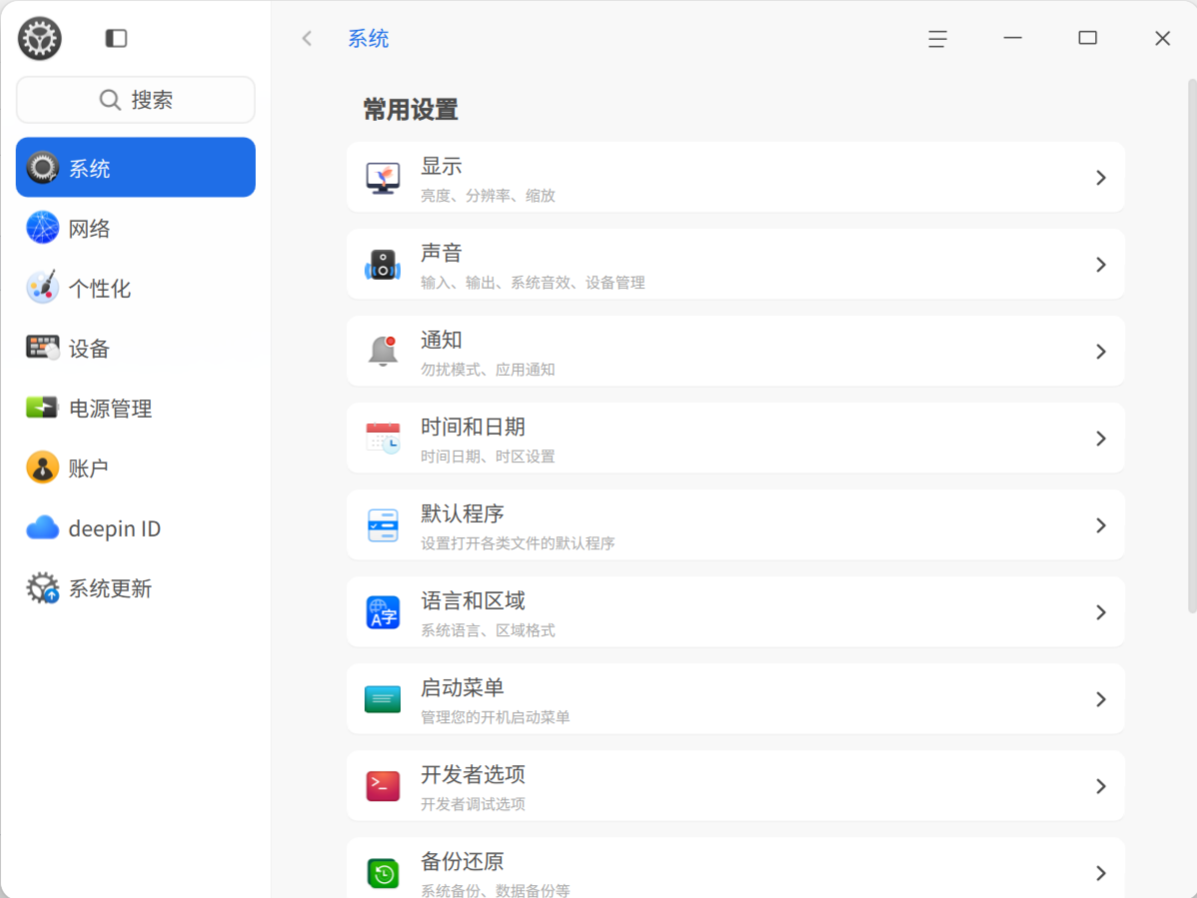Click the 个性化 palette icon in sidebar
This screenshot has width=1197, height=898.
pyautogui.click(x=43, y=288)
